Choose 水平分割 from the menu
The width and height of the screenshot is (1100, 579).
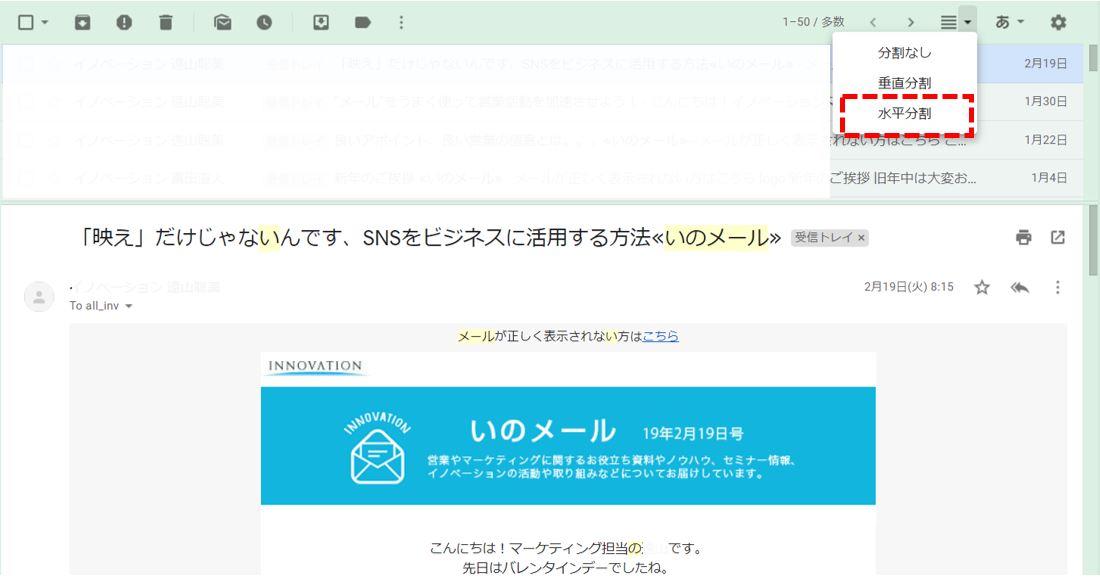(904, 114)
